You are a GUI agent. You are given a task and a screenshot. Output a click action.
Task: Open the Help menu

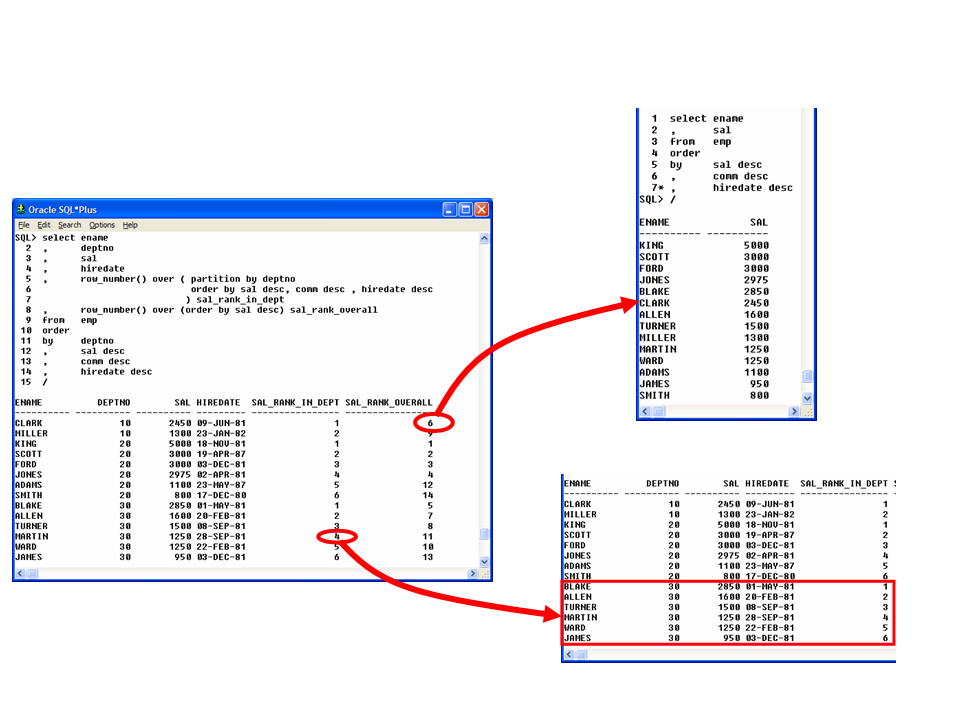130,225
